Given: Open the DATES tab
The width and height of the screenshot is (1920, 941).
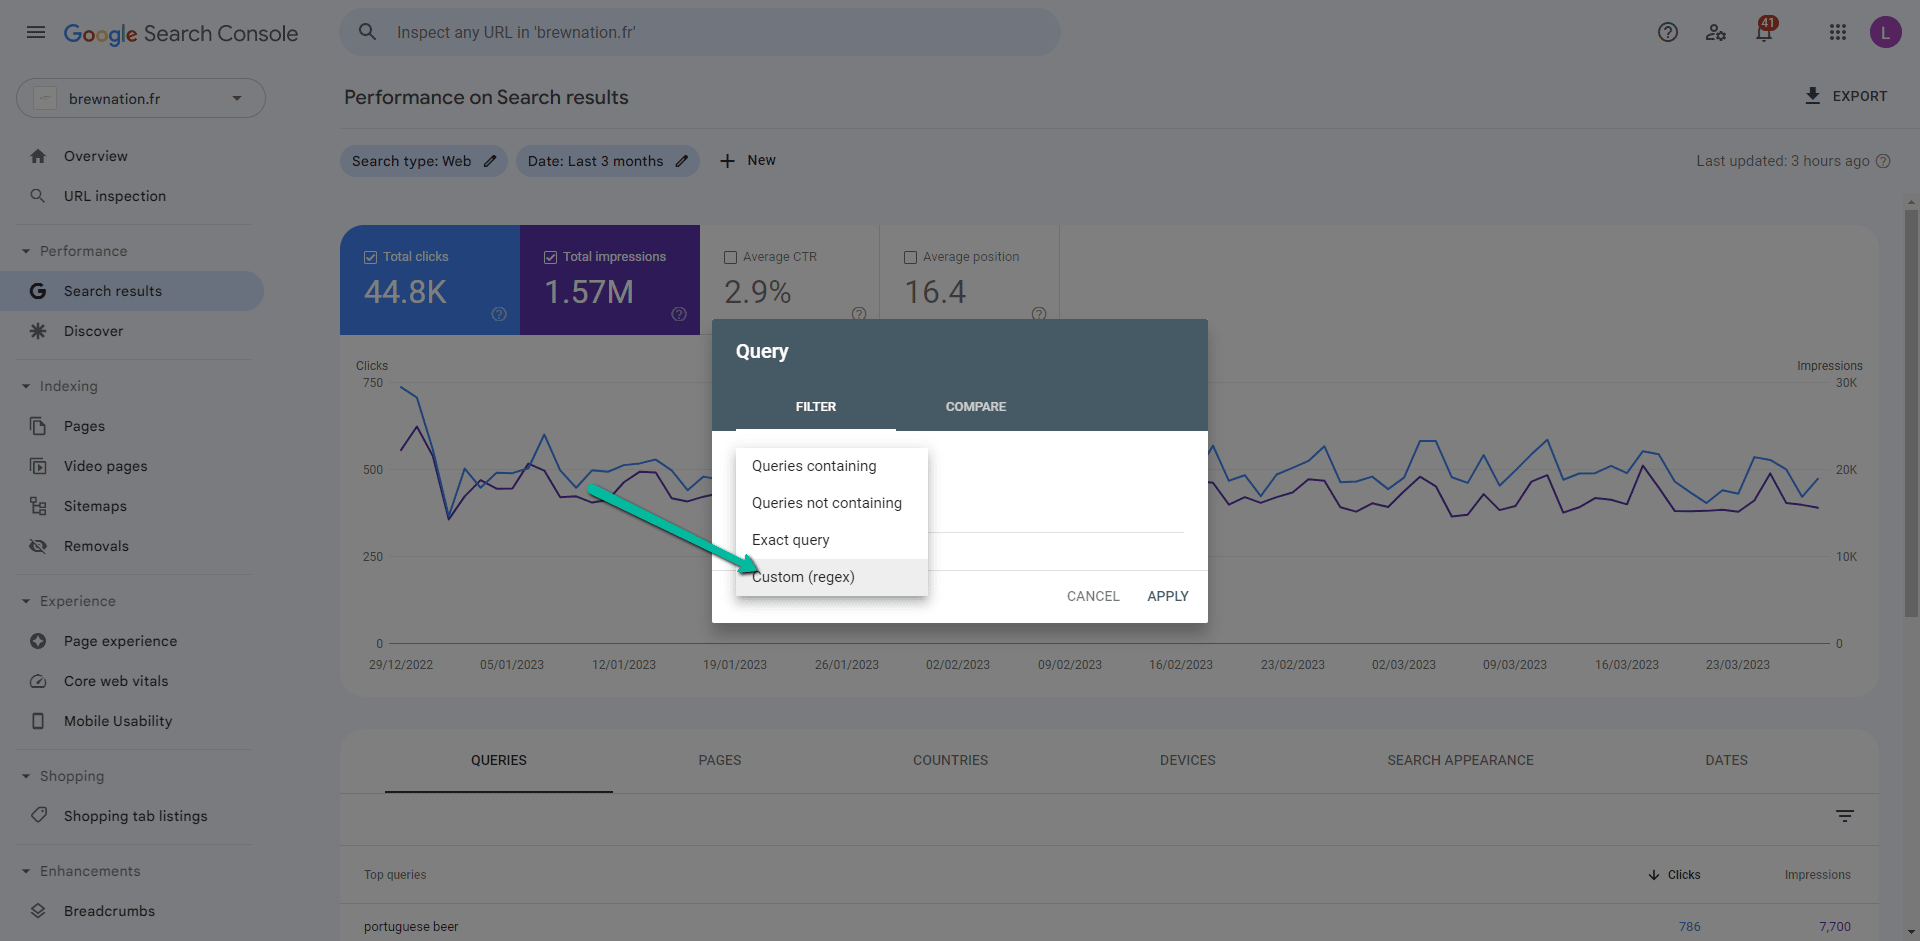Looking at the screenshot, I should pos(1727,760).
